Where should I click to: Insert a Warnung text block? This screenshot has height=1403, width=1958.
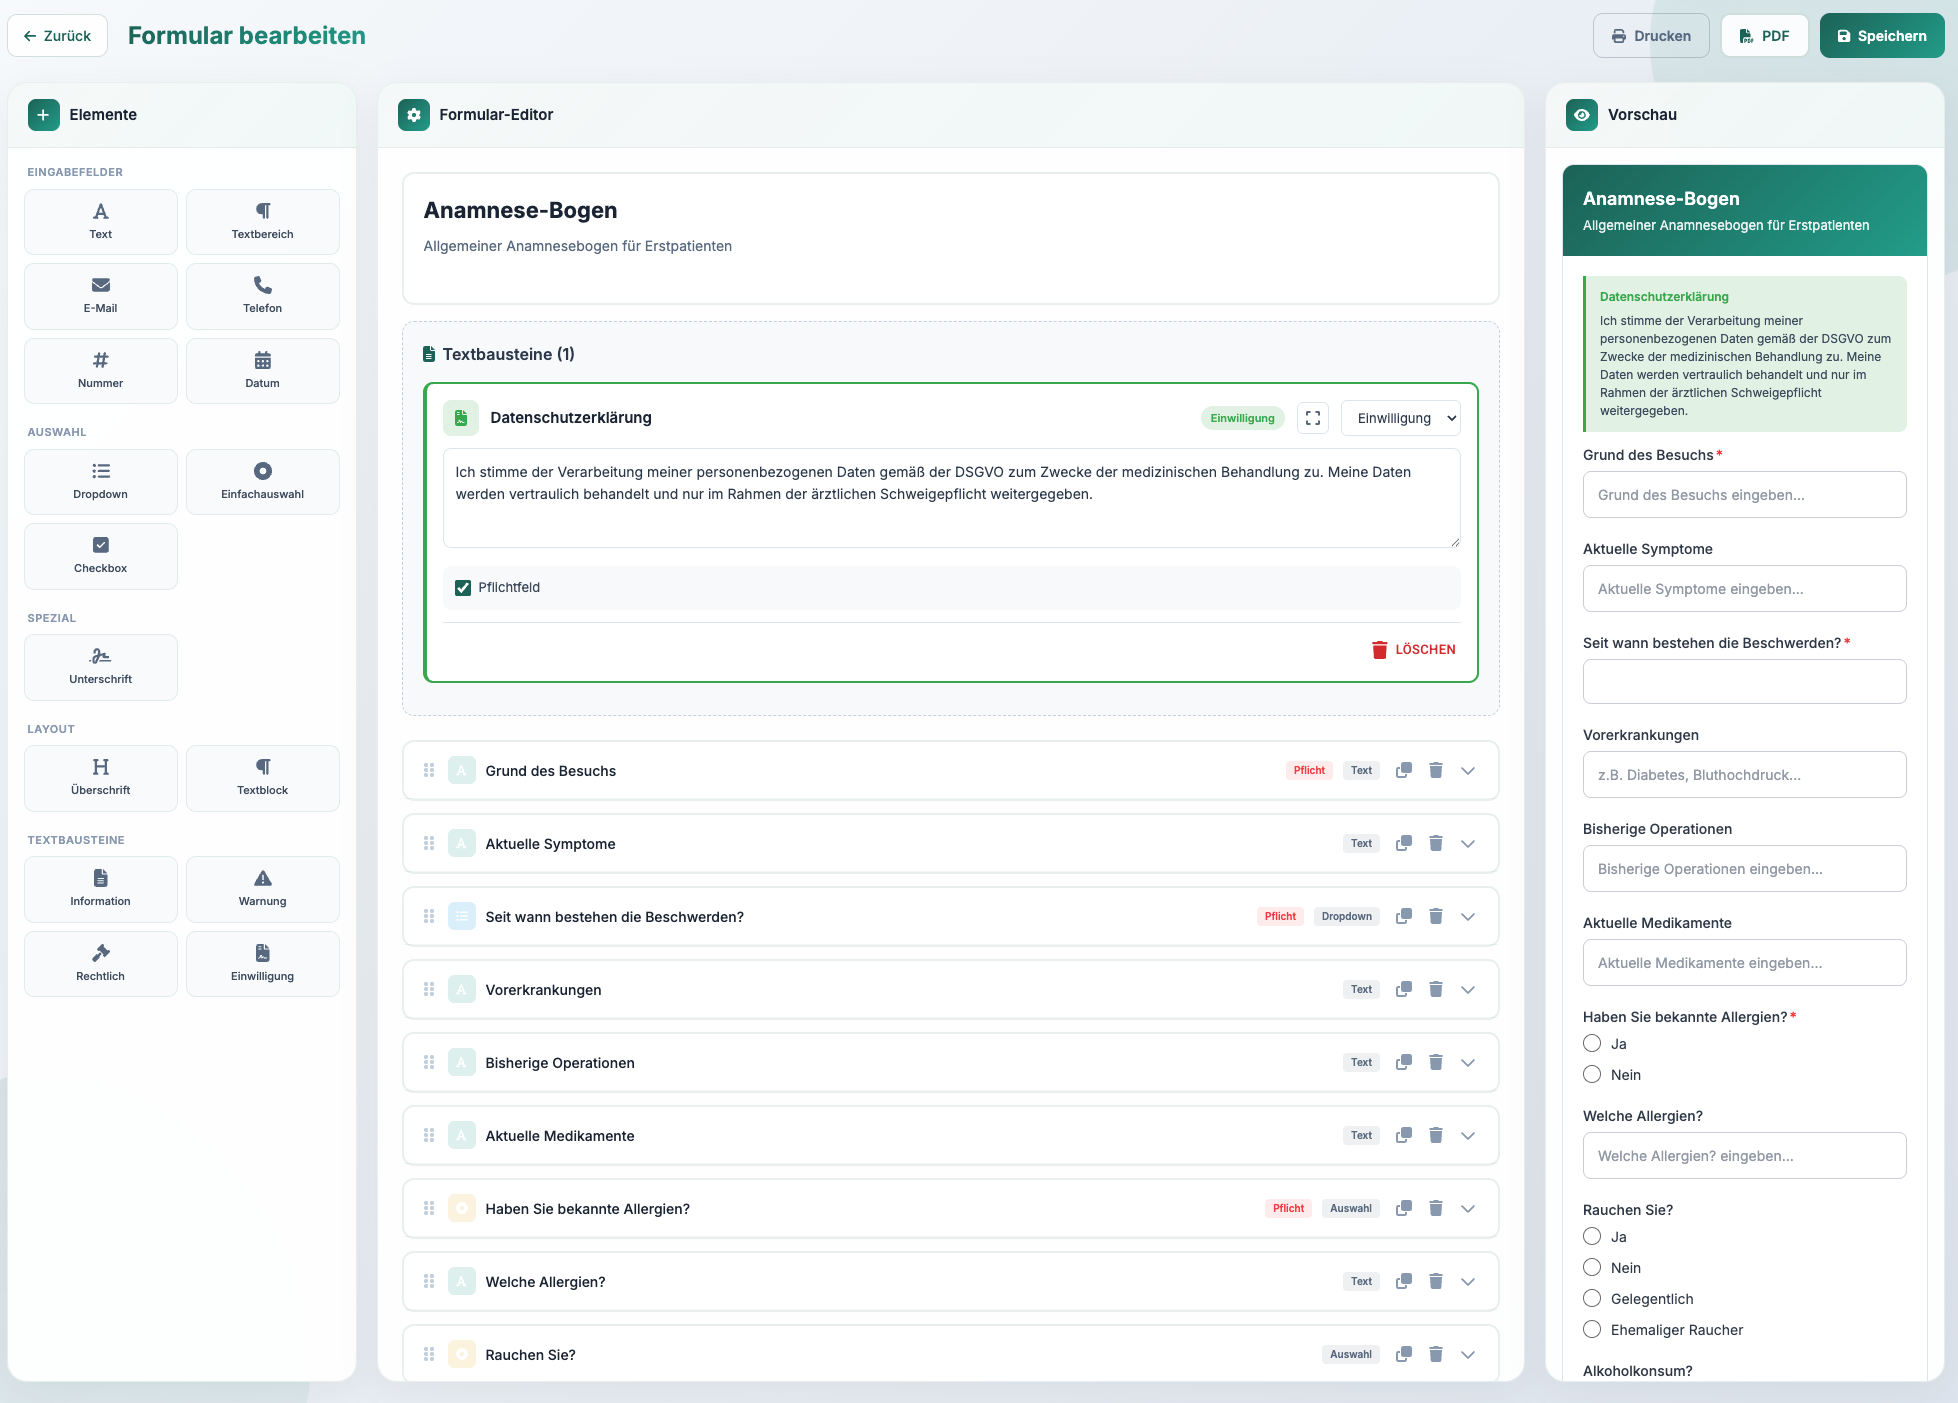coord(262,888)
